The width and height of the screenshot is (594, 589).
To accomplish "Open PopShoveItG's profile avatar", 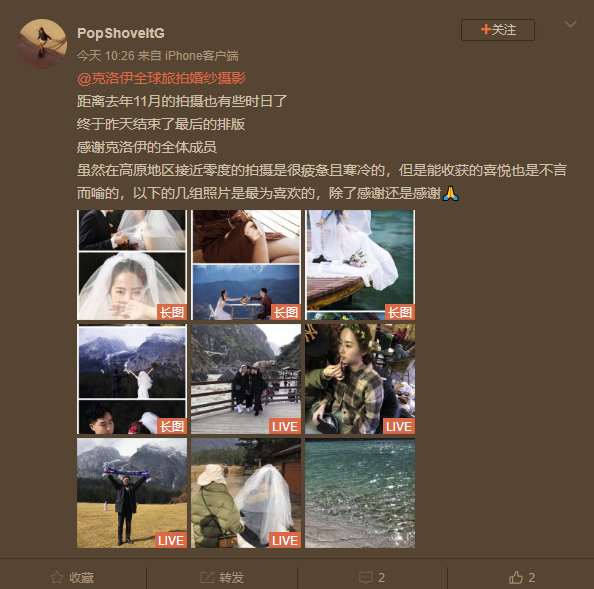I will 42,44.
